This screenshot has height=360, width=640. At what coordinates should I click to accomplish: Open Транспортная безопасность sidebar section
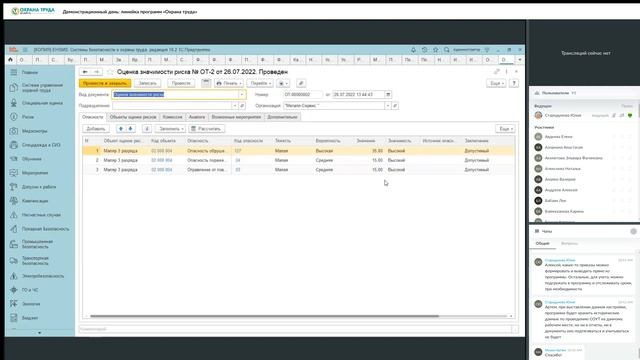35,261
